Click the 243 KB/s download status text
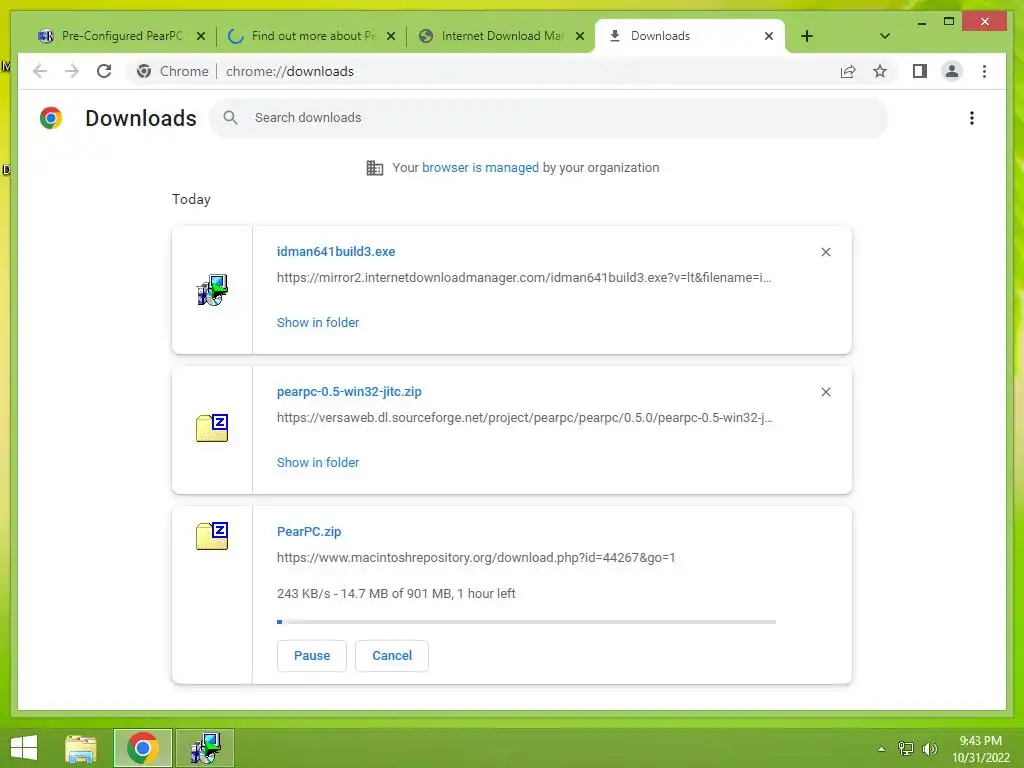Image resolution: width=1024 pixels, height=768 pixels. [396, 594]
